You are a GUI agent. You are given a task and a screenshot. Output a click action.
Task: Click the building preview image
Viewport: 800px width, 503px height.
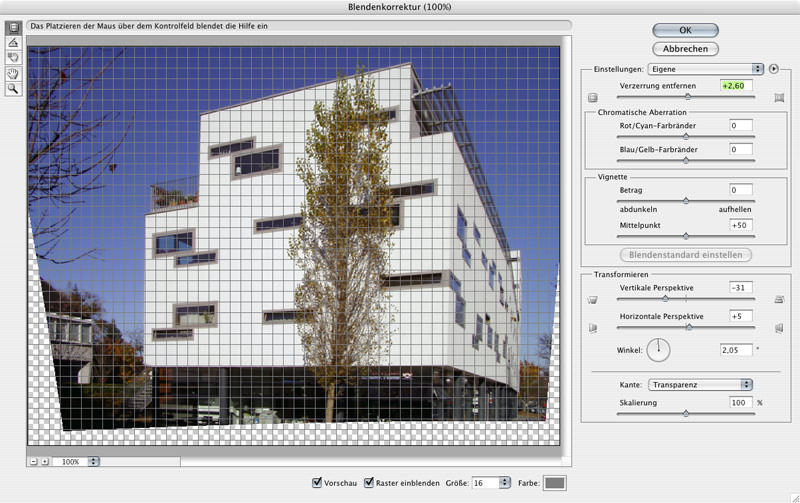click(294, 246)
